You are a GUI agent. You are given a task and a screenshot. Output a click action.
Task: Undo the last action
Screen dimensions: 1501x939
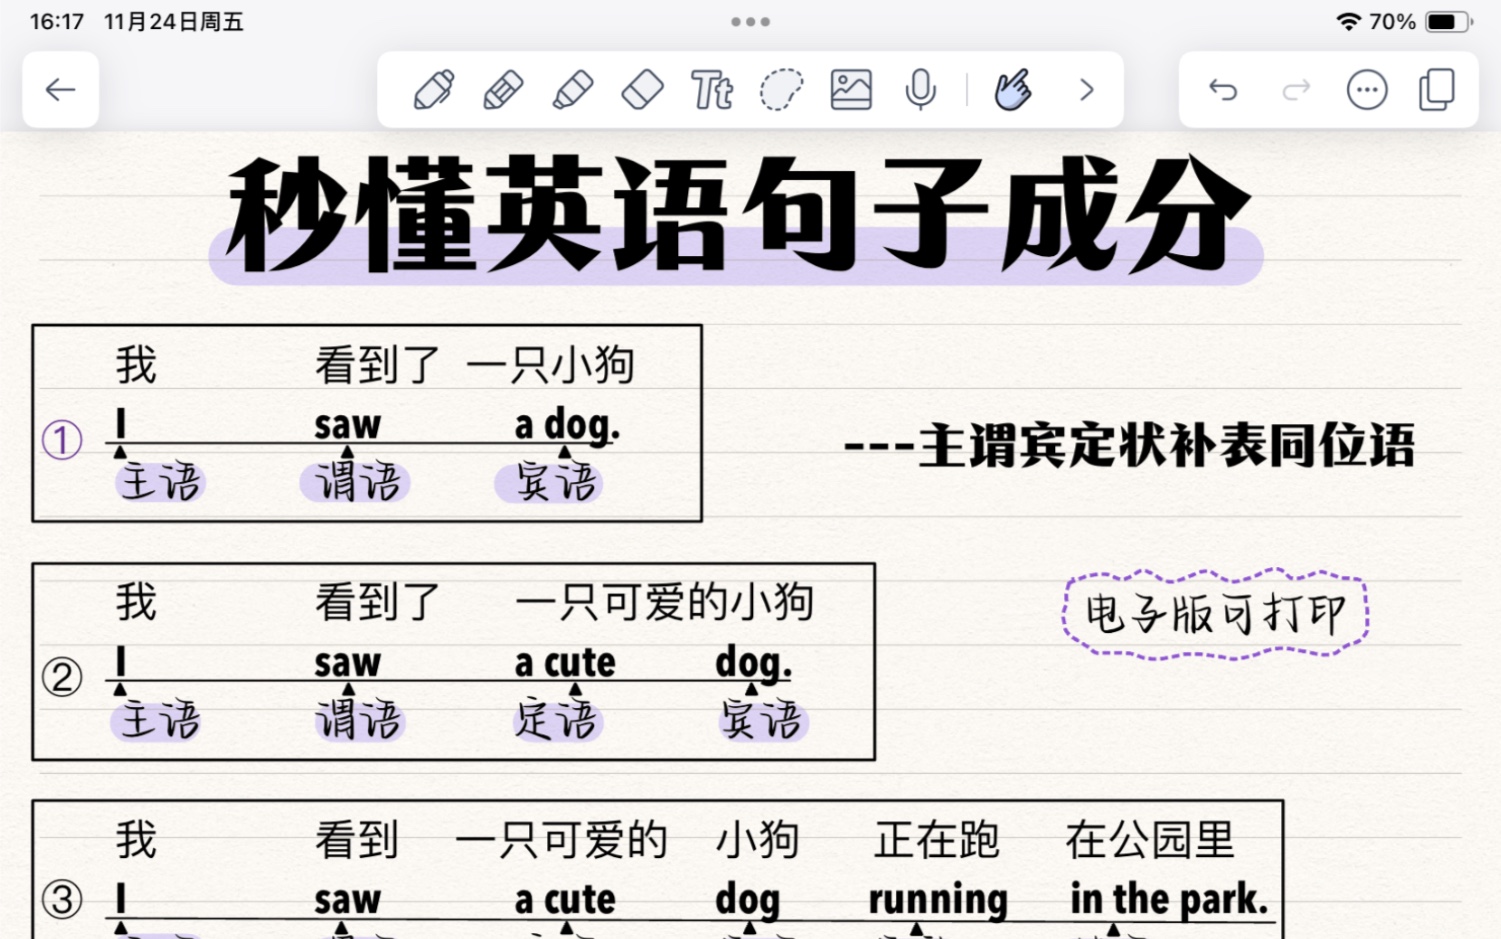[x=1223, y=90]
